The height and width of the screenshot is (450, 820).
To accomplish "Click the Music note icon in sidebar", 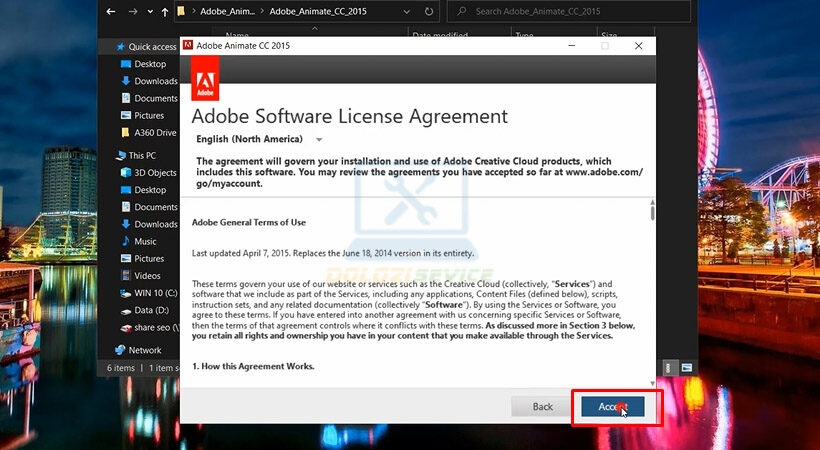I will click(126, 241).
